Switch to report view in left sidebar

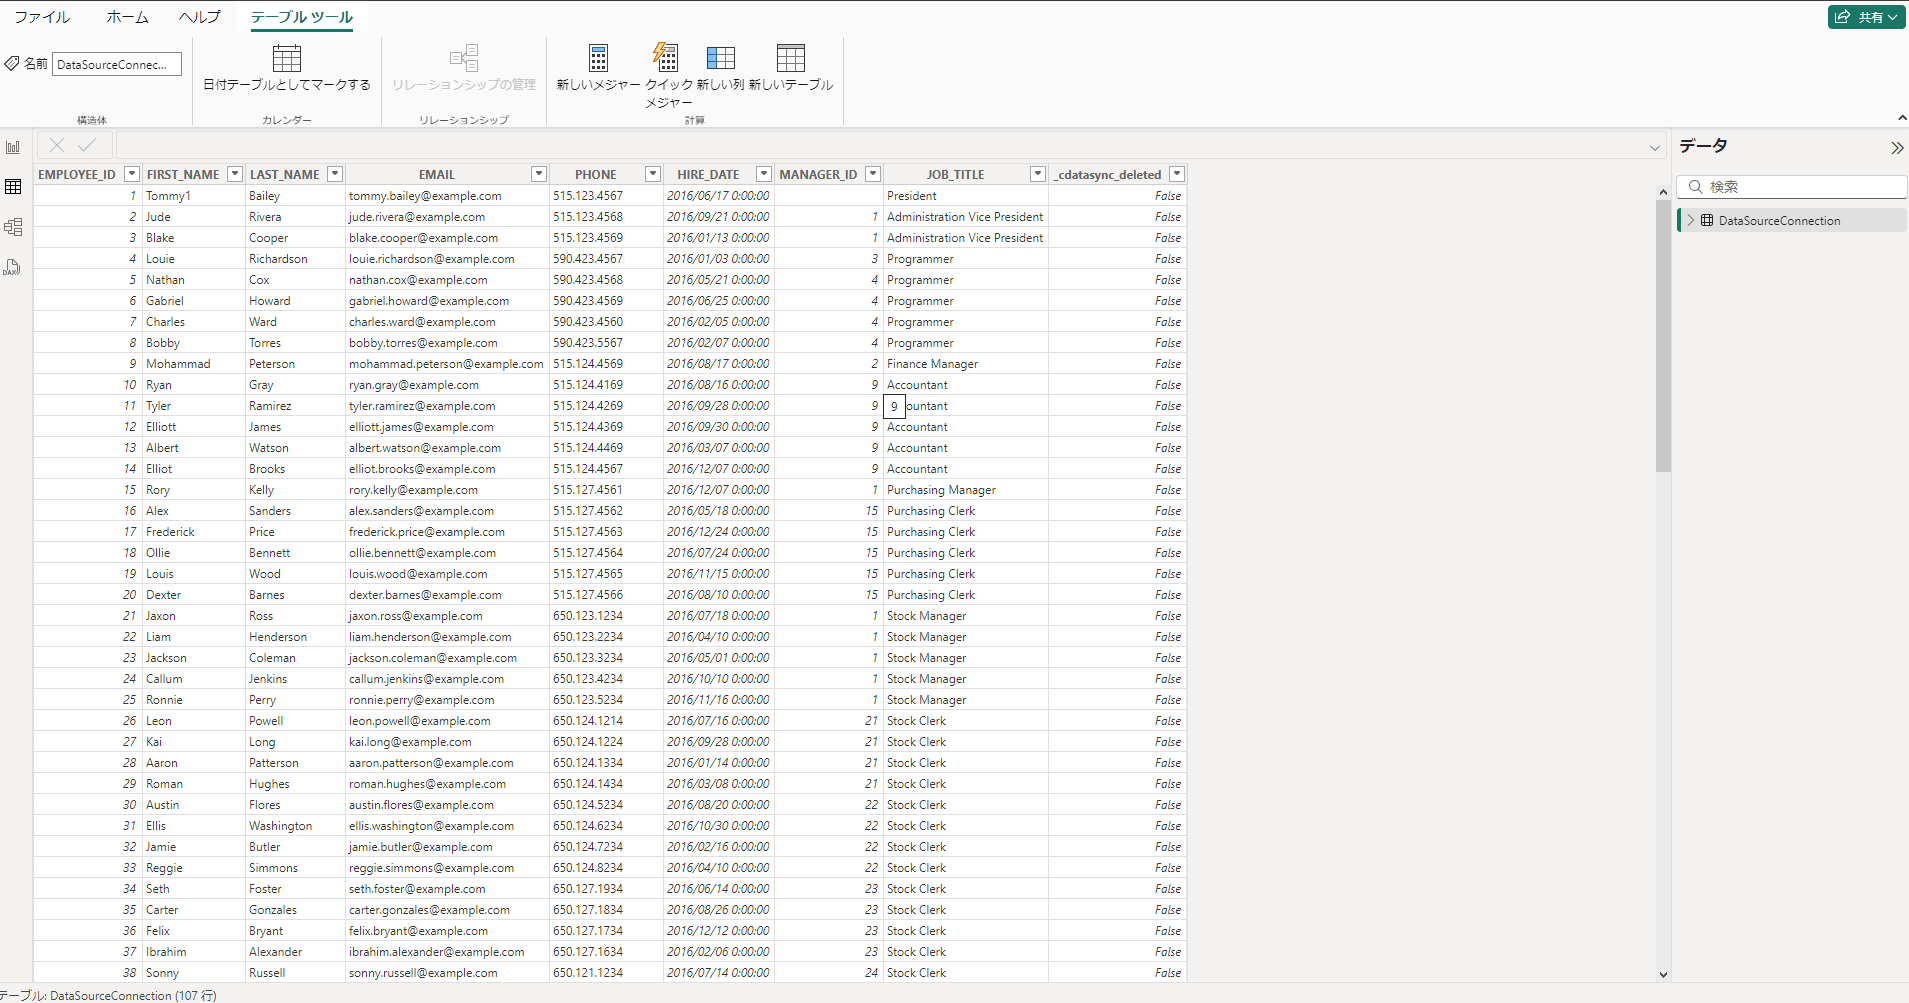pos(13,146)
